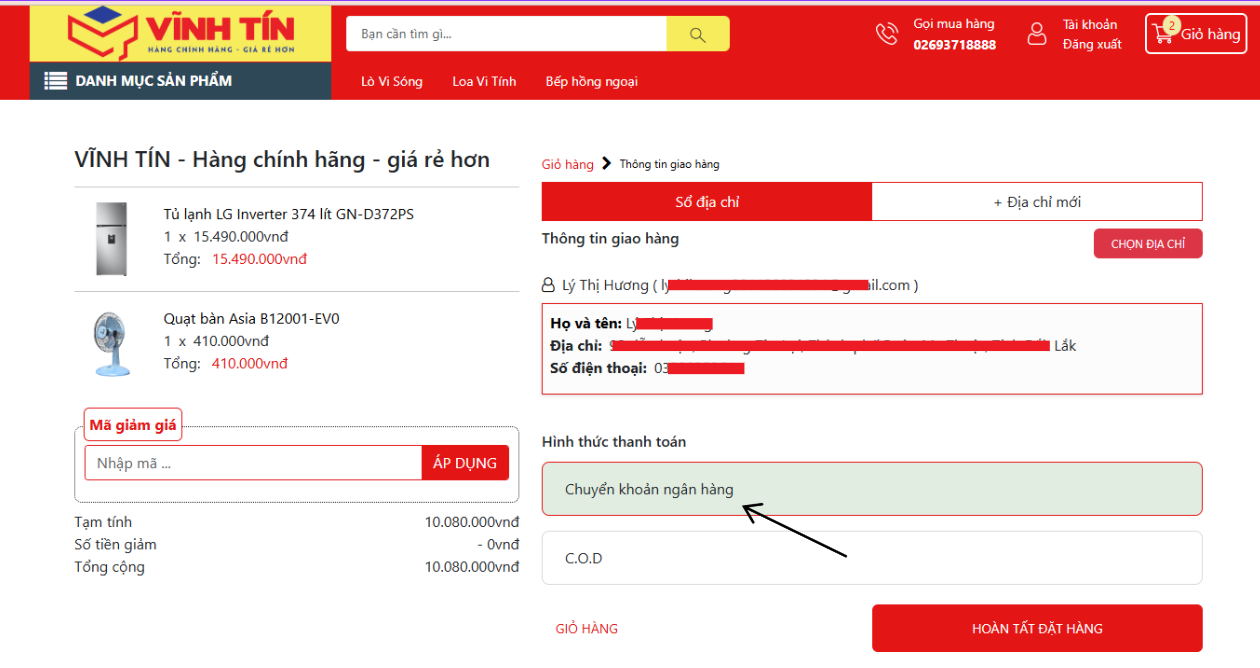Click the search magnifier button
The height and width of the screenshot is (668, 1260).
tap(698, 34)
